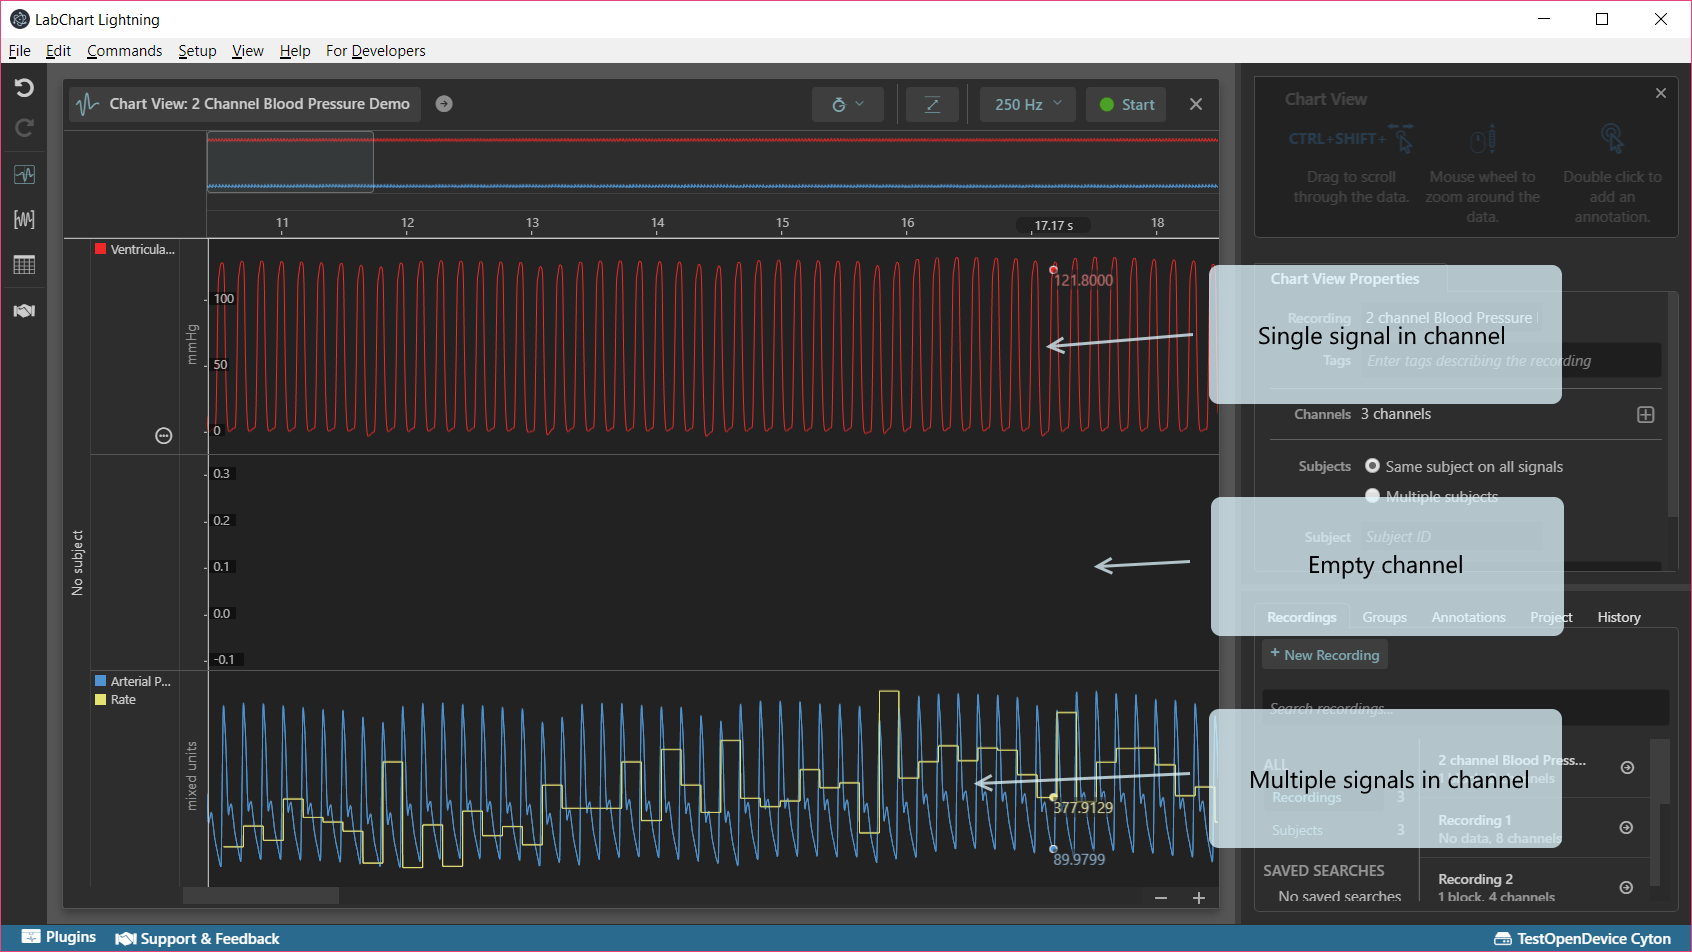Screen dimensions: 1692x952
Task: Open the Table view sidebar icon
Action: coord(24,264)
